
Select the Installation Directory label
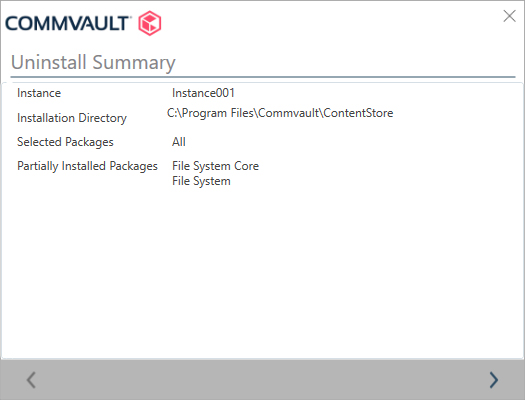pyautogui.click(x=72, y=118)
